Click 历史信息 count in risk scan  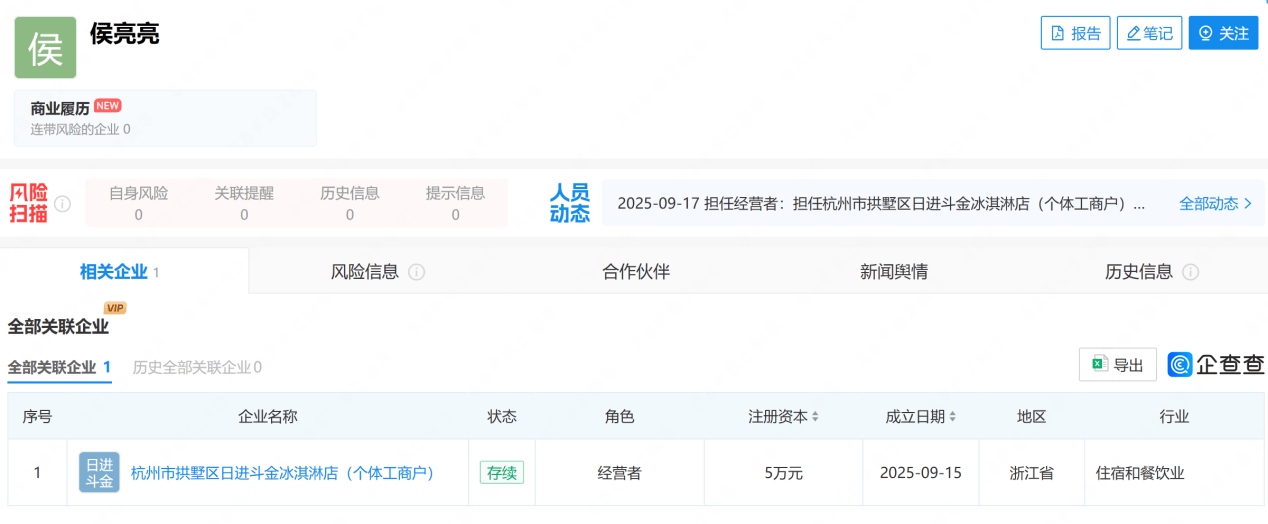click(350, 214)
